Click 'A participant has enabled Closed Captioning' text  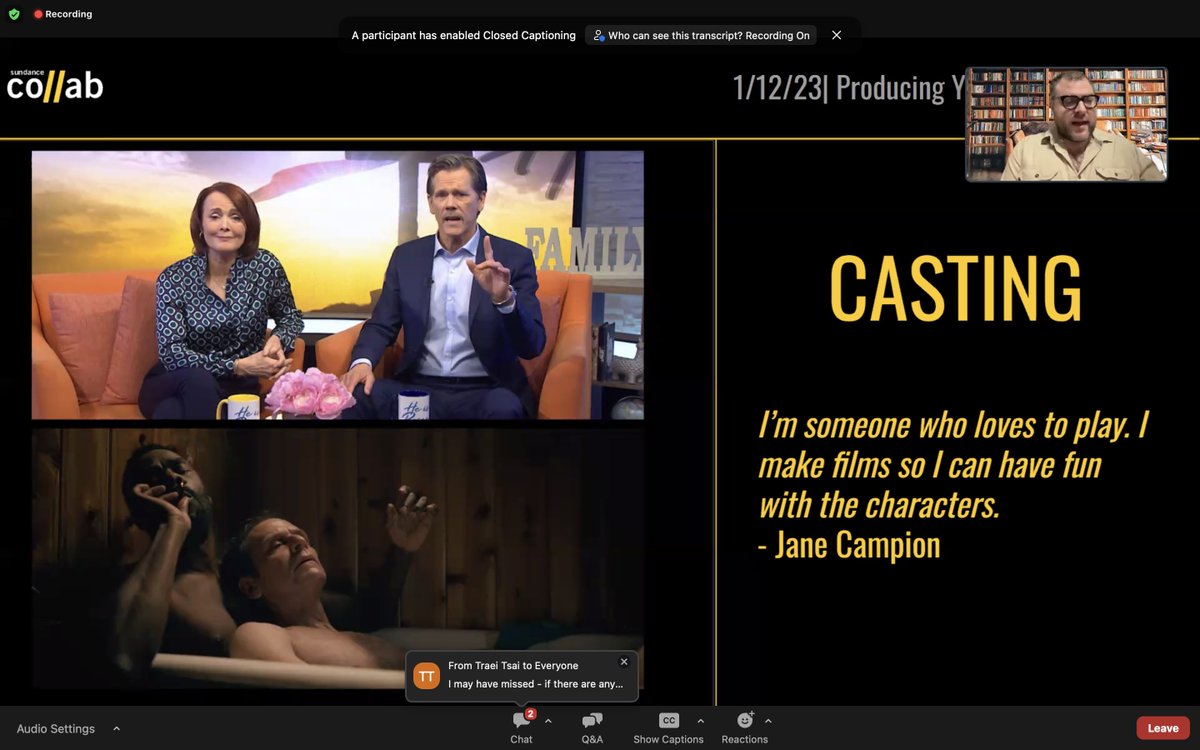[464, 35]
